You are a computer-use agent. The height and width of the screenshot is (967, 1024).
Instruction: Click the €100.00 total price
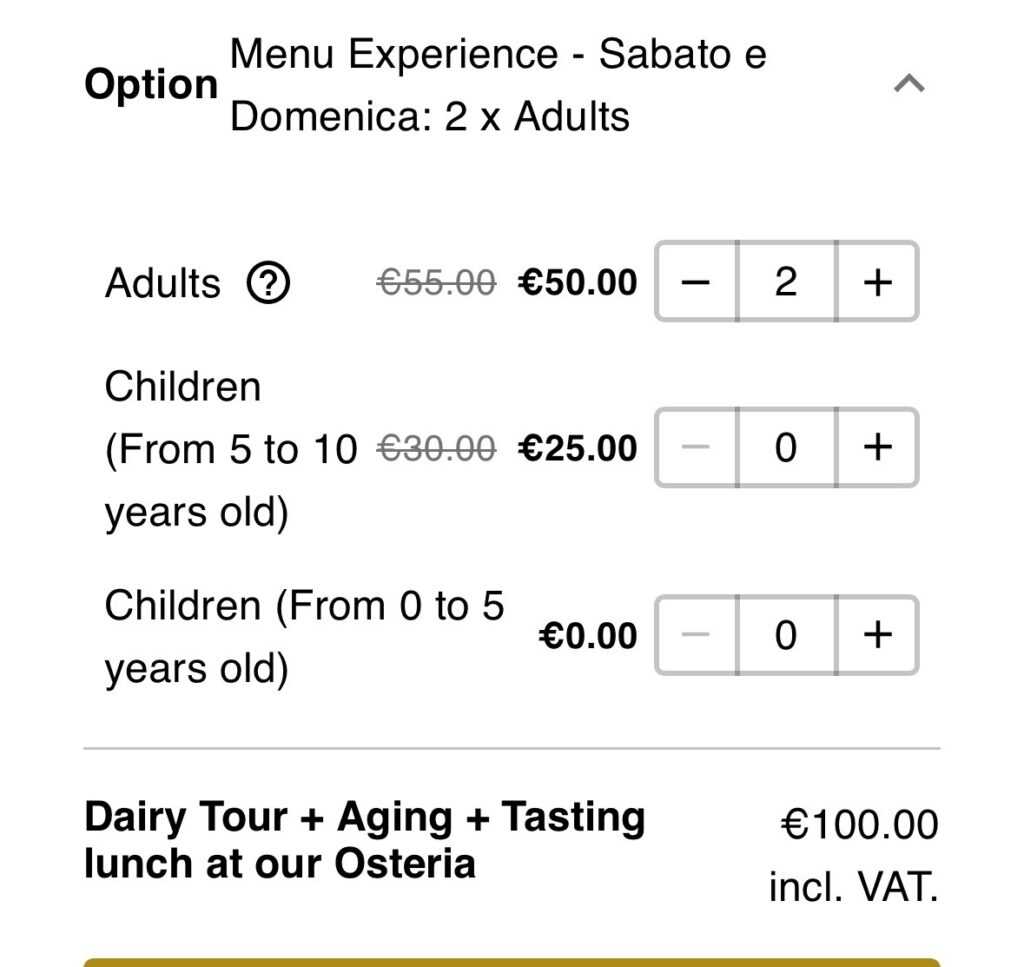(x=859, y=824)
